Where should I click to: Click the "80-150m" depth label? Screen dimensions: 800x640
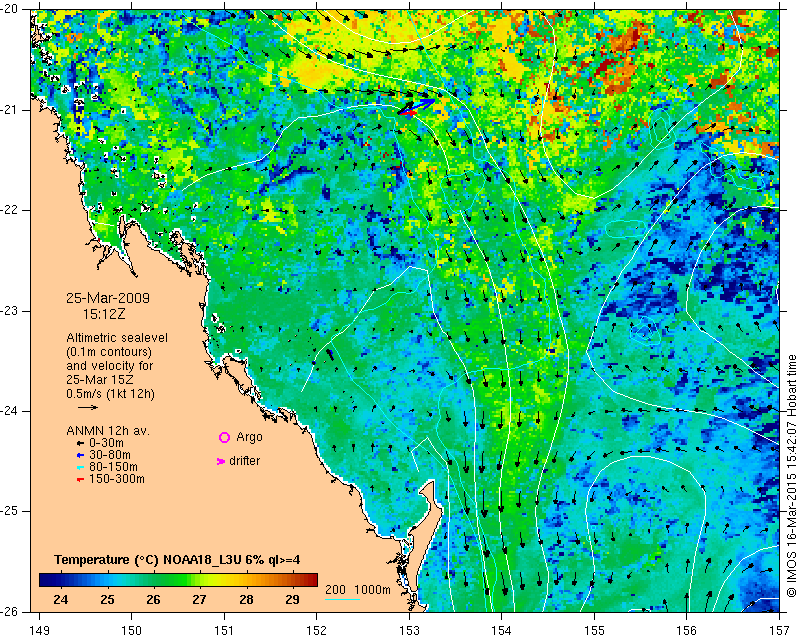(x=113, y=467)
